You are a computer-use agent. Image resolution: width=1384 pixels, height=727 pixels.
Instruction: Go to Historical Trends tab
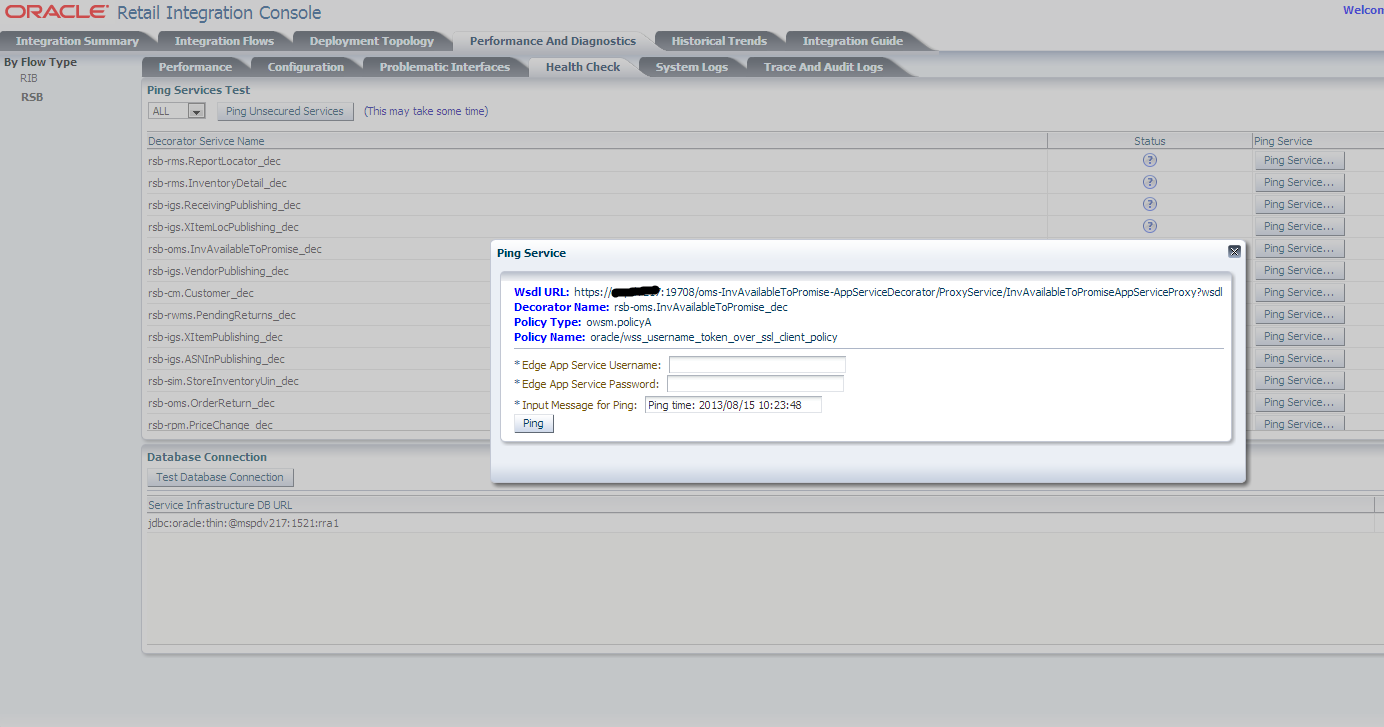click(719, 41)
